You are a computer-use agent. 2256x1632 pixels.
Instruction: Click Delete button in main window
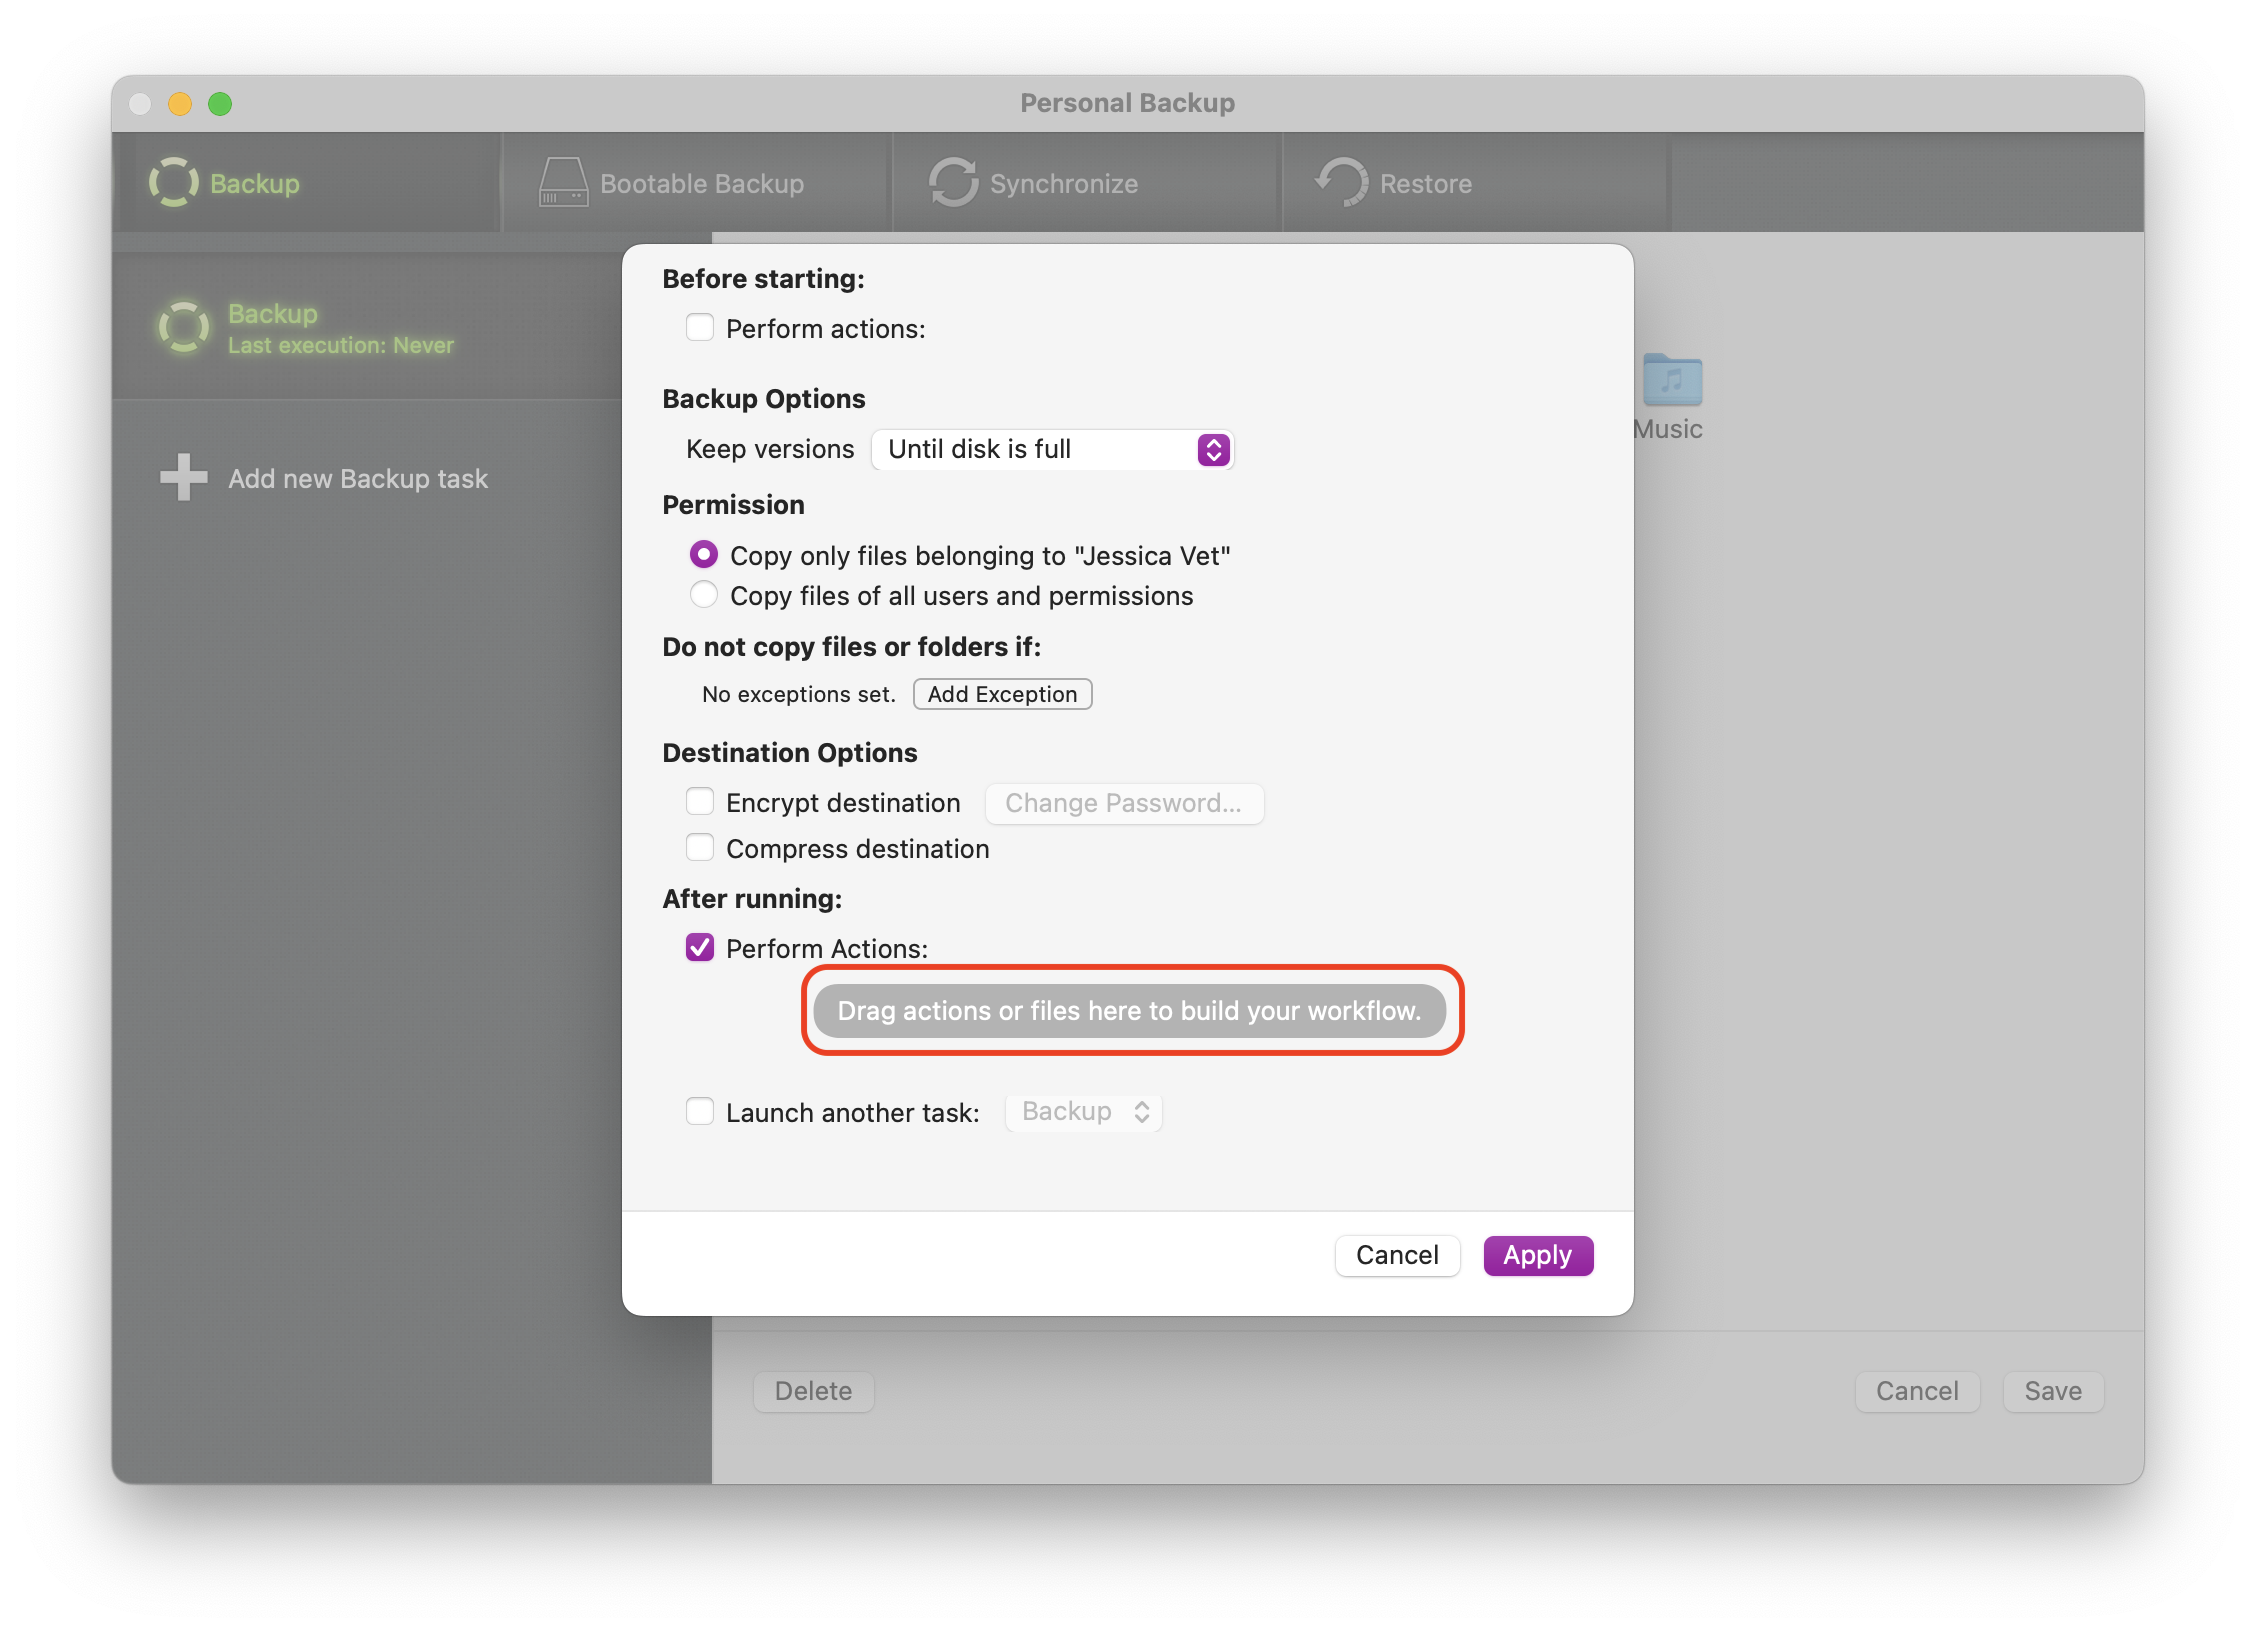pos(813,1391)
